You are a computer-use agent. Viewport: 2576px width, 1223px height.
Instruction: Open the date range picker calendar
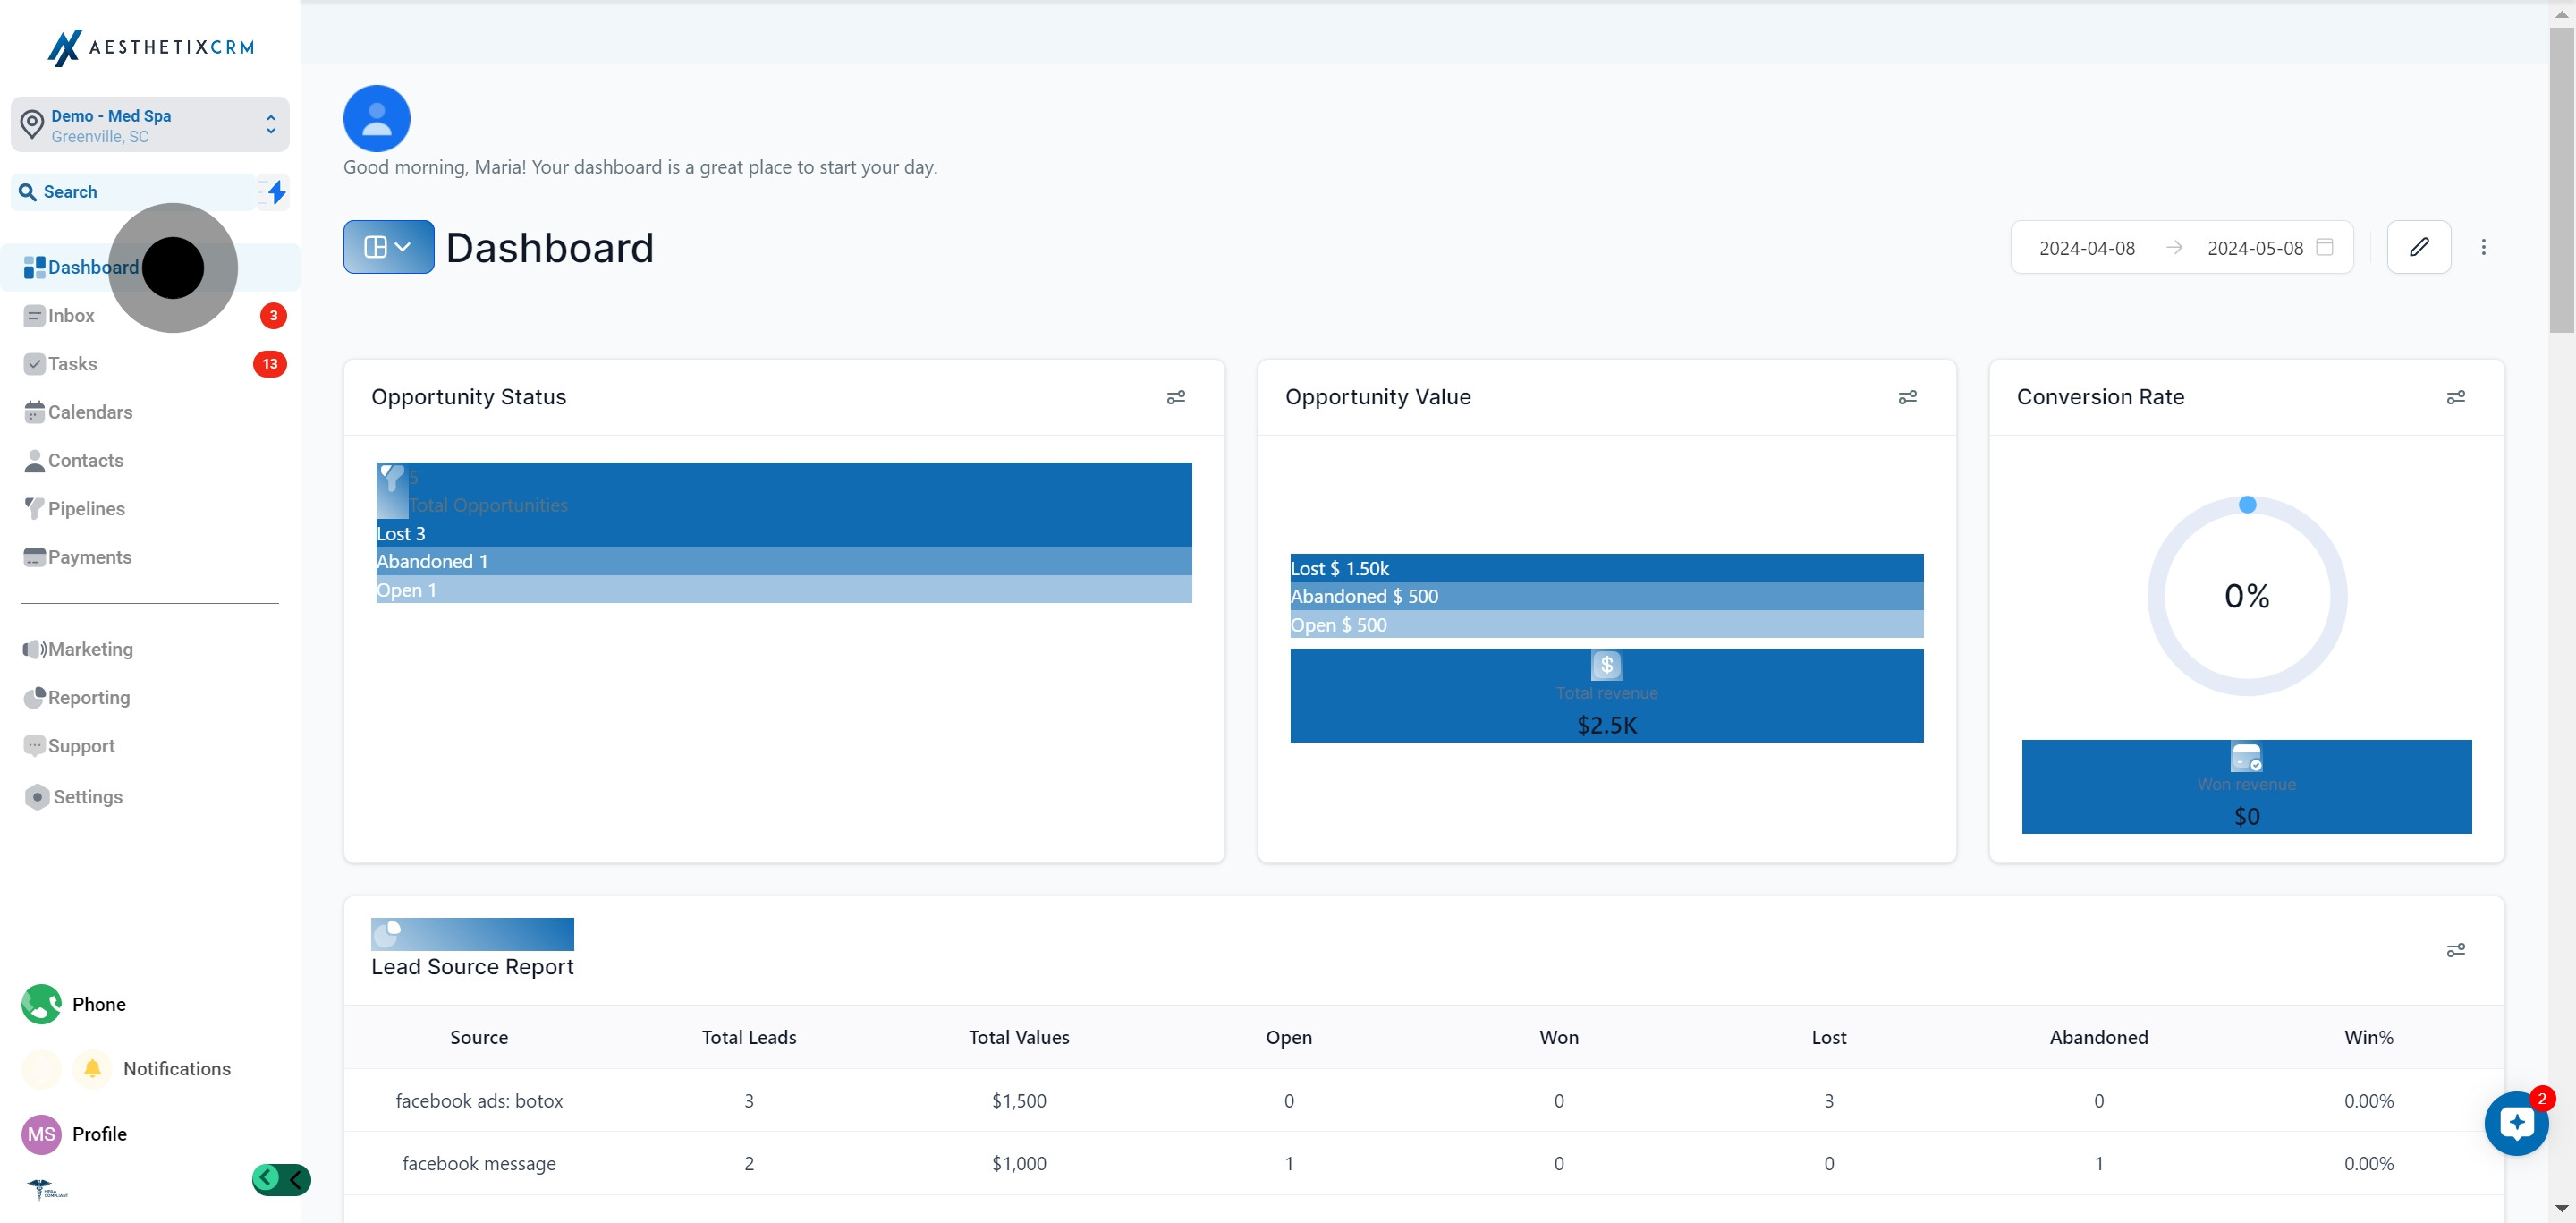point(2325,247)
